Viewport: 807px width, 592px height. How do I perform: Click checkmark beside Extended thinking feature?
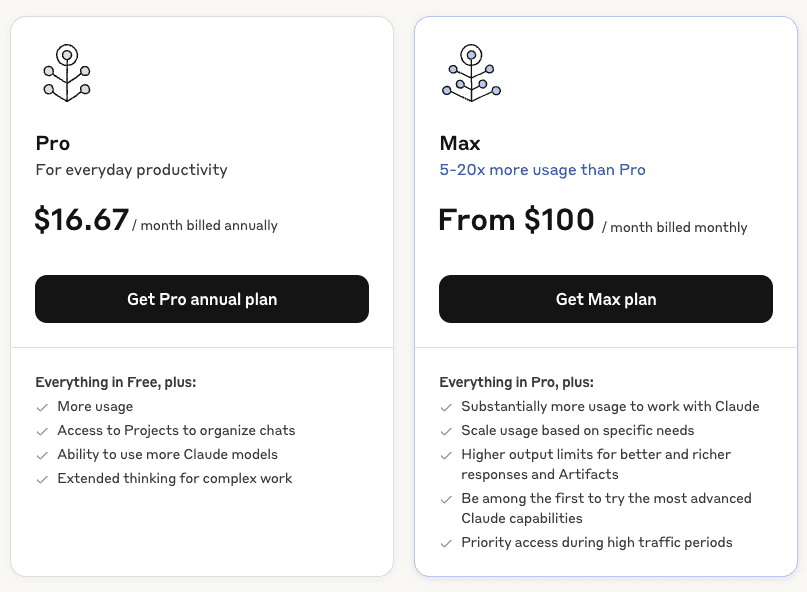42,479
